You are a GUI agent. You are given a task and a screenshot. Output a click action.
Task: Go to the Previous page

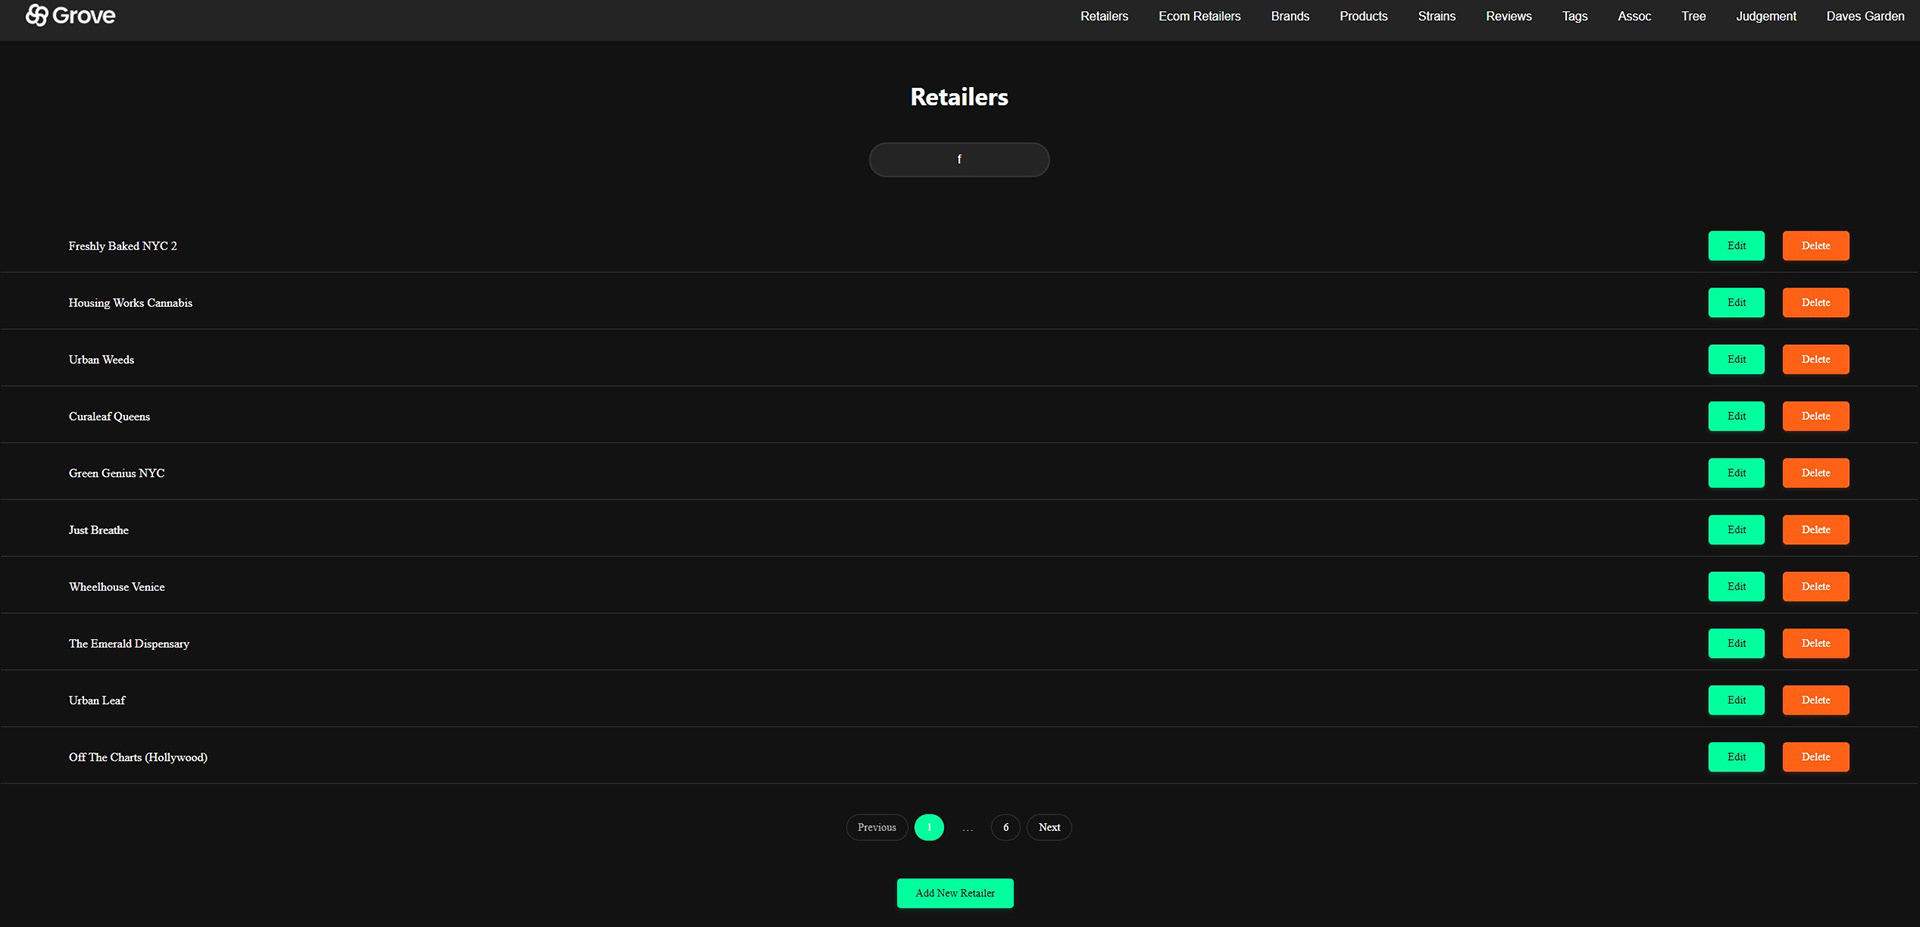(877, 828)
